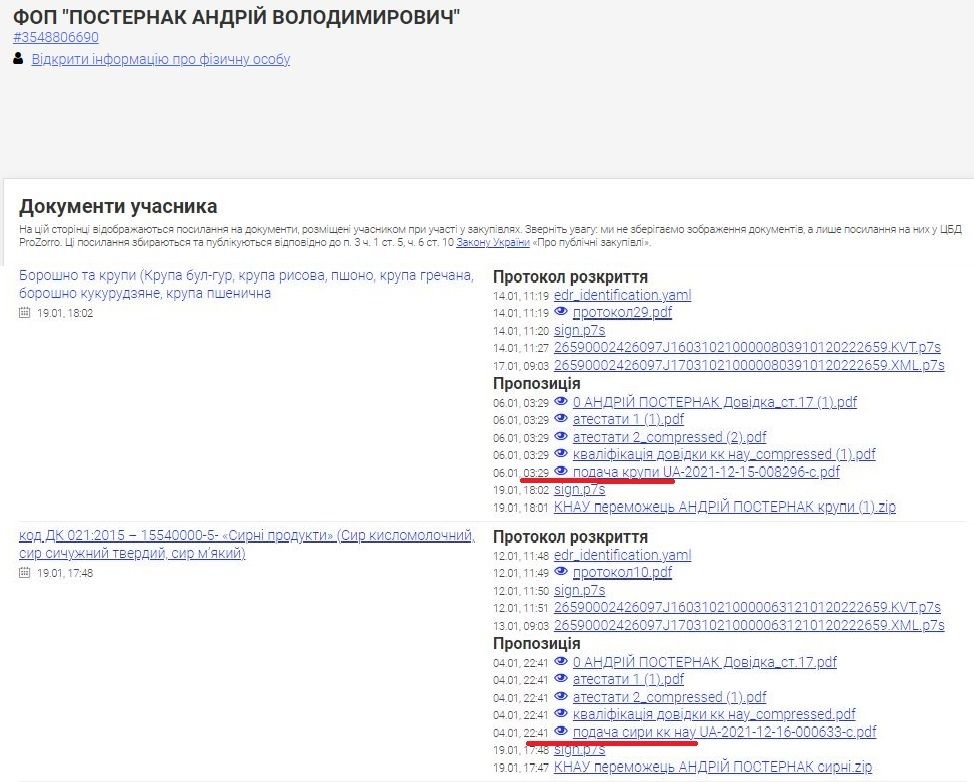This screenshot has width=974, height=782.
Task: Open the KVT.p7s file dated 14.01, 11:27
Action: (746, 348)
